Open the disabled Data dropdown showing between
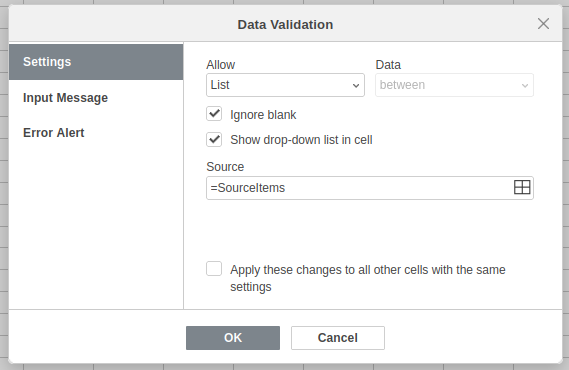 coord(454,85)
